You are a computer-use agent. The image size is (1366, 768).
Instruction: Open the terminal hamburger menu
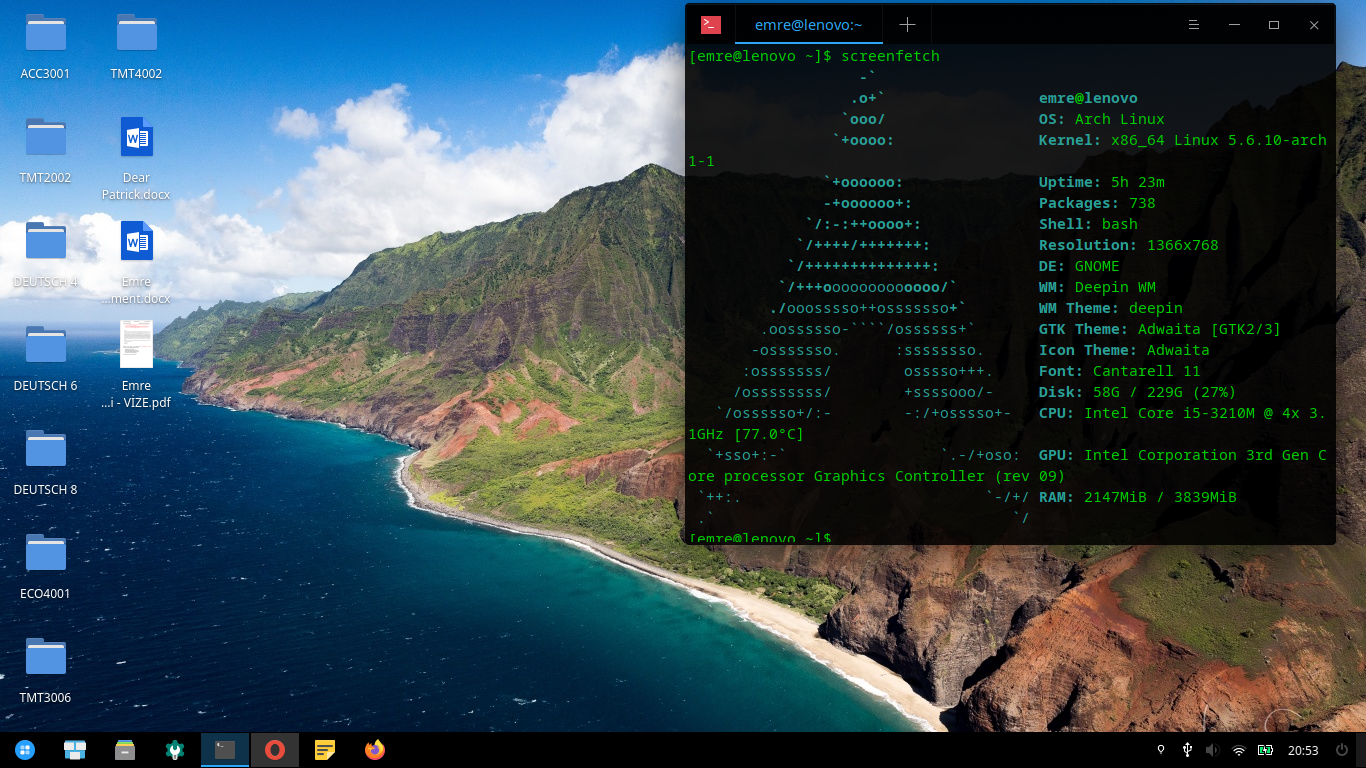tap(1194, 25)
